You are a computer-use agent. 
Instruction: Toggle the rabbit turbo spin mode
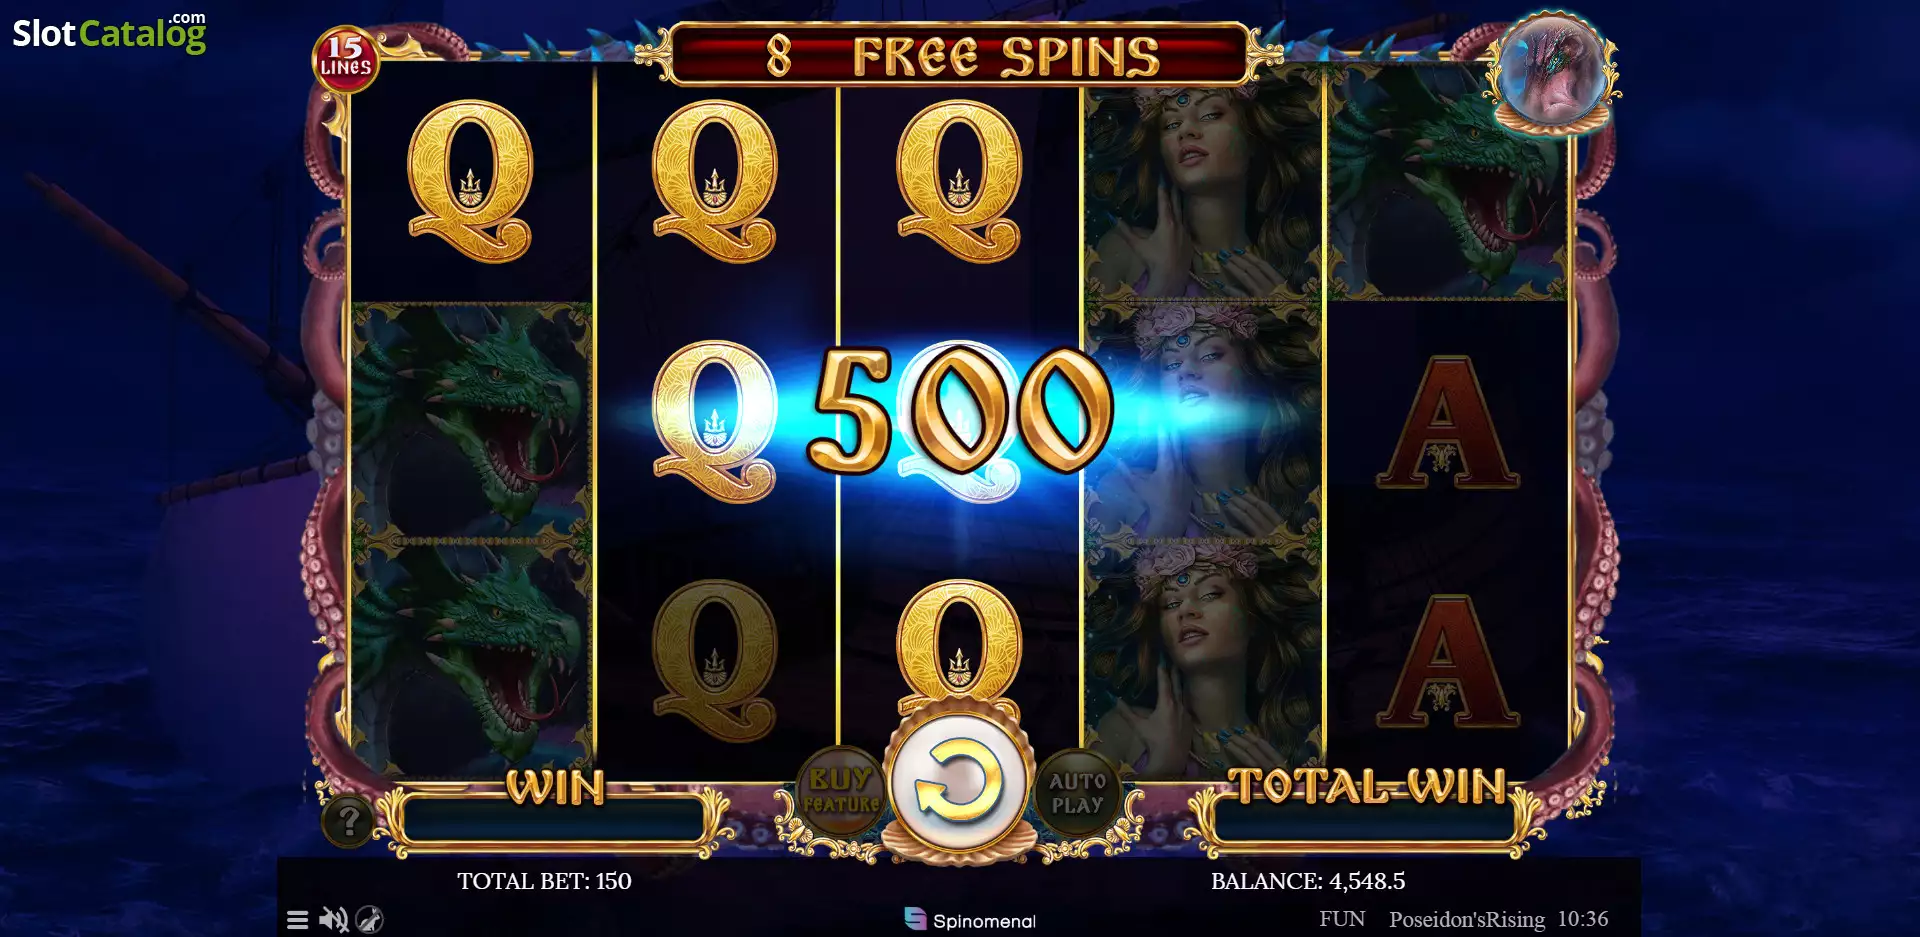pos(369,920)
